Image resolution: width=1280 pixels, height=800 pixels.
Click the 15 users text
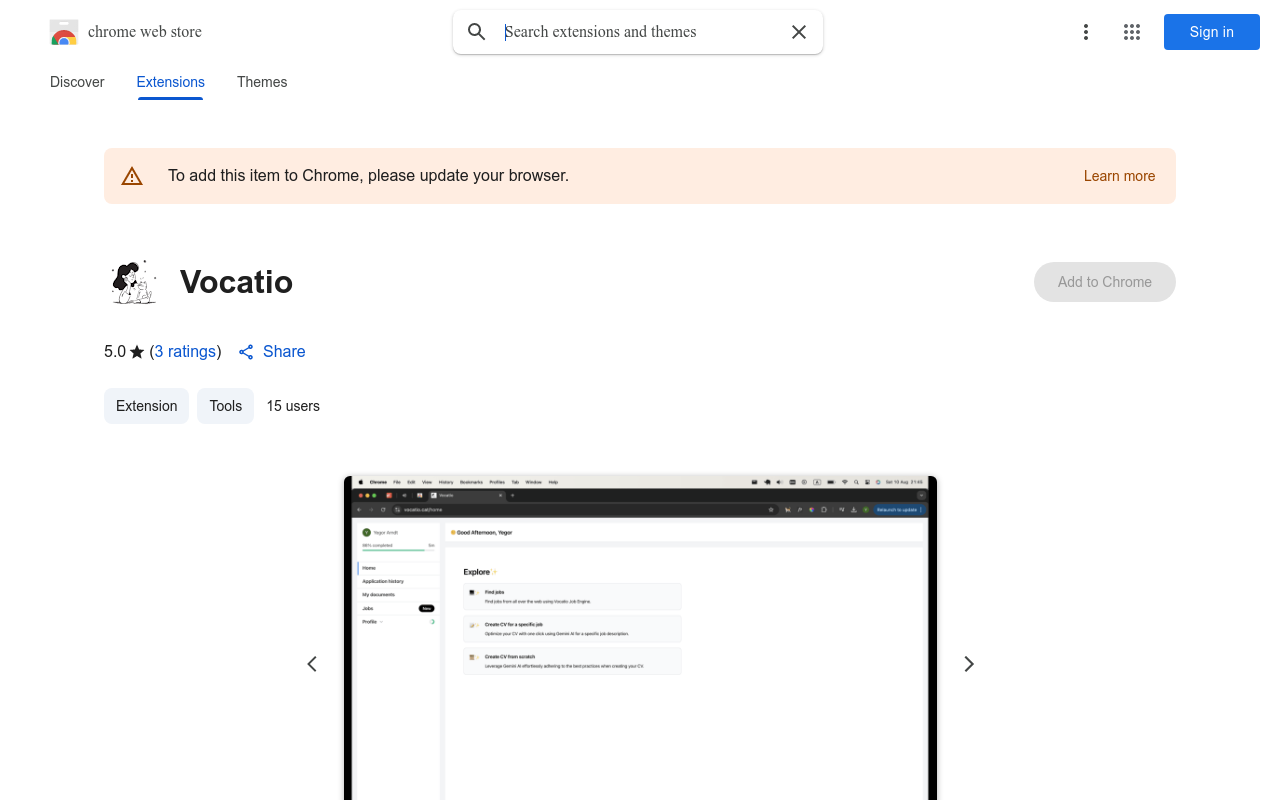[293, 406]
